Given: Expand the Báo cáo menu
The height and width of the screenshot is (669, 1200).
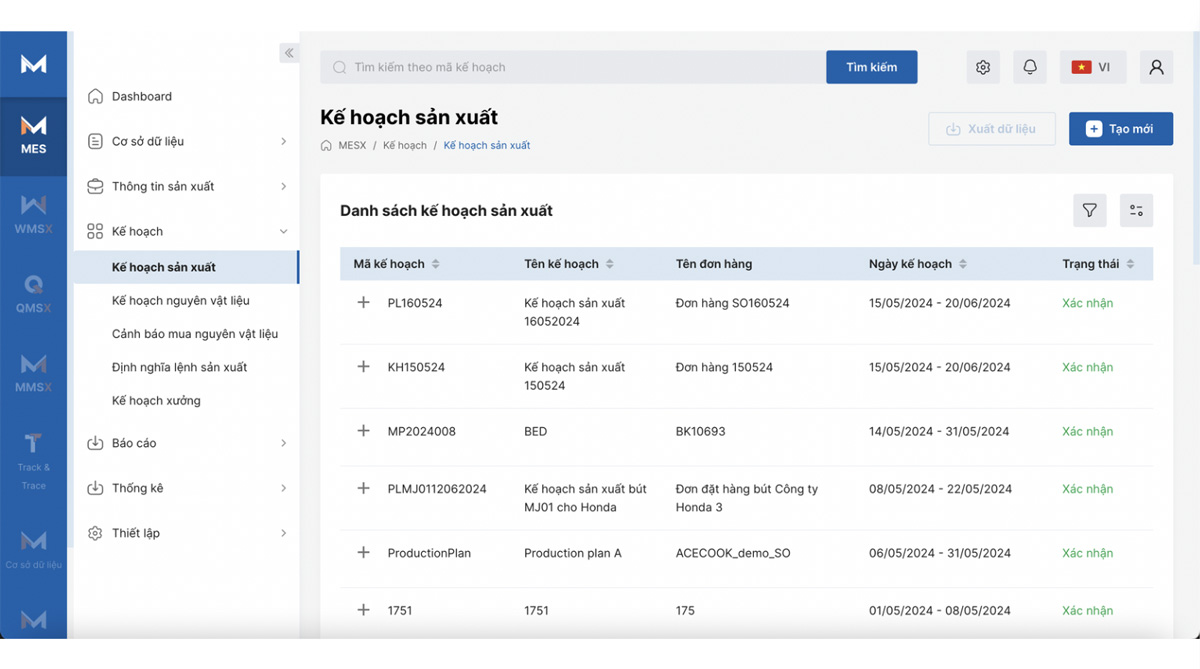Looking at the screenshot, I should click(187, 443).
